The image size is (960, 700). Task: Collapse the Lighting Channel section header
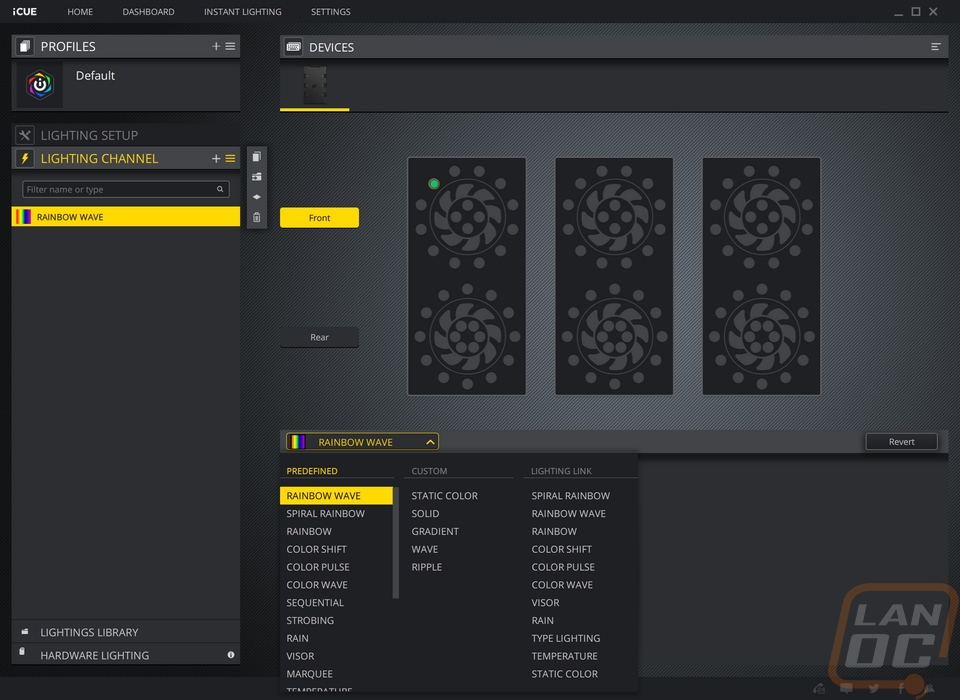point(126,159)
